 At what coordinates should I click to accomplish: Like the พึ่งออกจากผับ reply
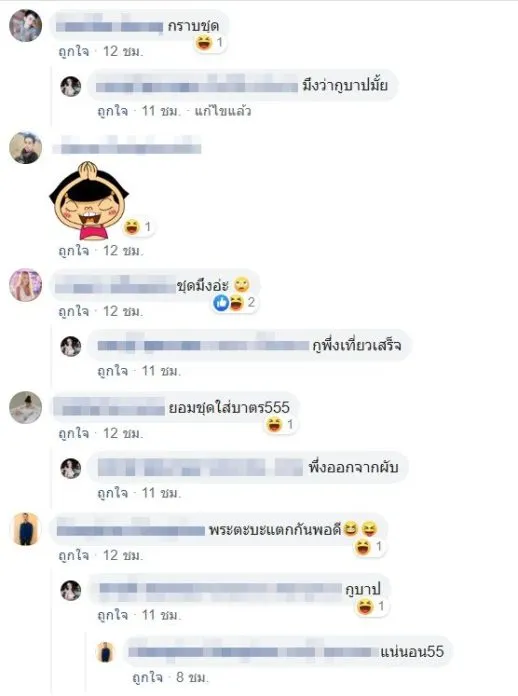click(x=113, y=493)
